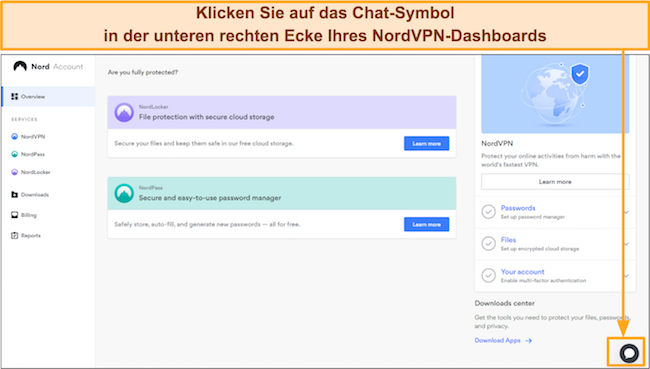
Task: Toggle the Files checkmark circle
Action: tap(488, 243)
